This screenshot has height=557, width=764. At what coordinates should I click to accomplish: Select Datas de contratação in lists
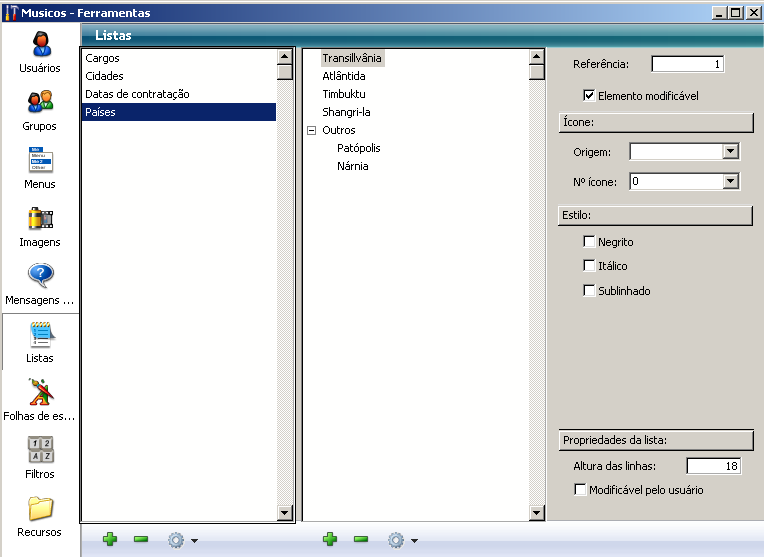pyautogui.click(x=137, y=94)
